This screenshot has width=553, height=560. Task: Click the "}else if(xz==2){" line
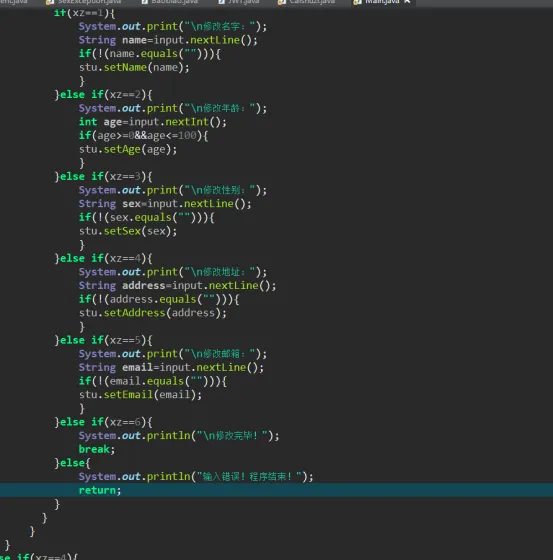tap(103, 95)
